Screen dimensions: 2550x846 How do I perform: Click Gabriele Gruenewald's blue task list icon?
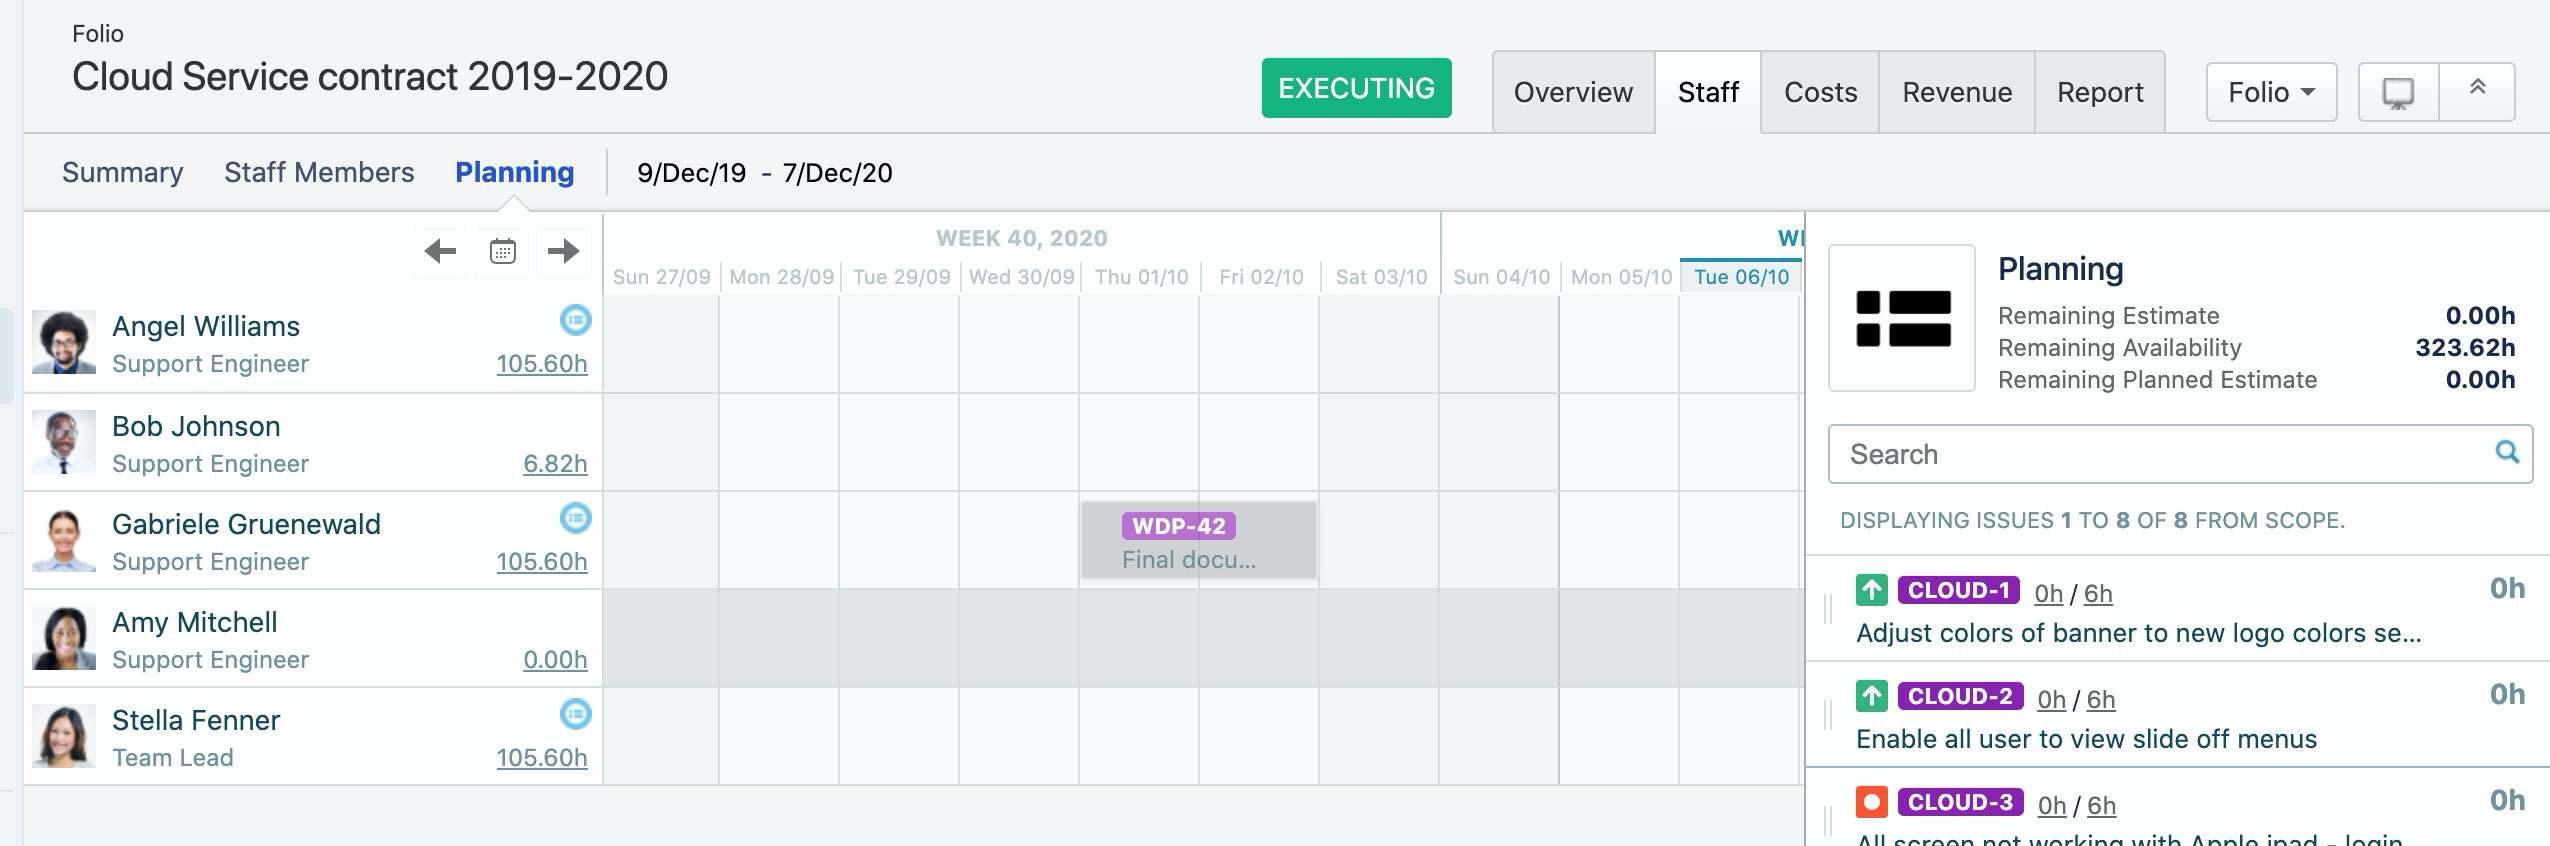[575, 518]
